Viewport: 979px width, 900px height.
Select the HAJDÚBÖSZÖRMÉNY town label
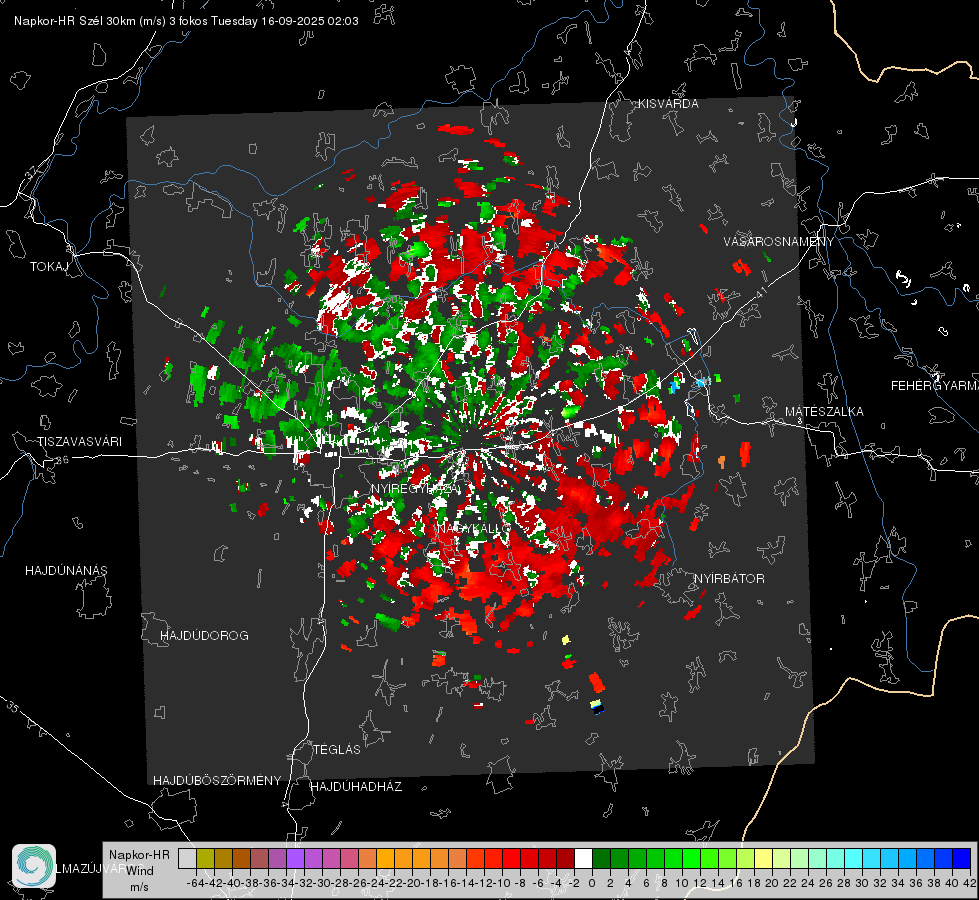coord(217,781)
